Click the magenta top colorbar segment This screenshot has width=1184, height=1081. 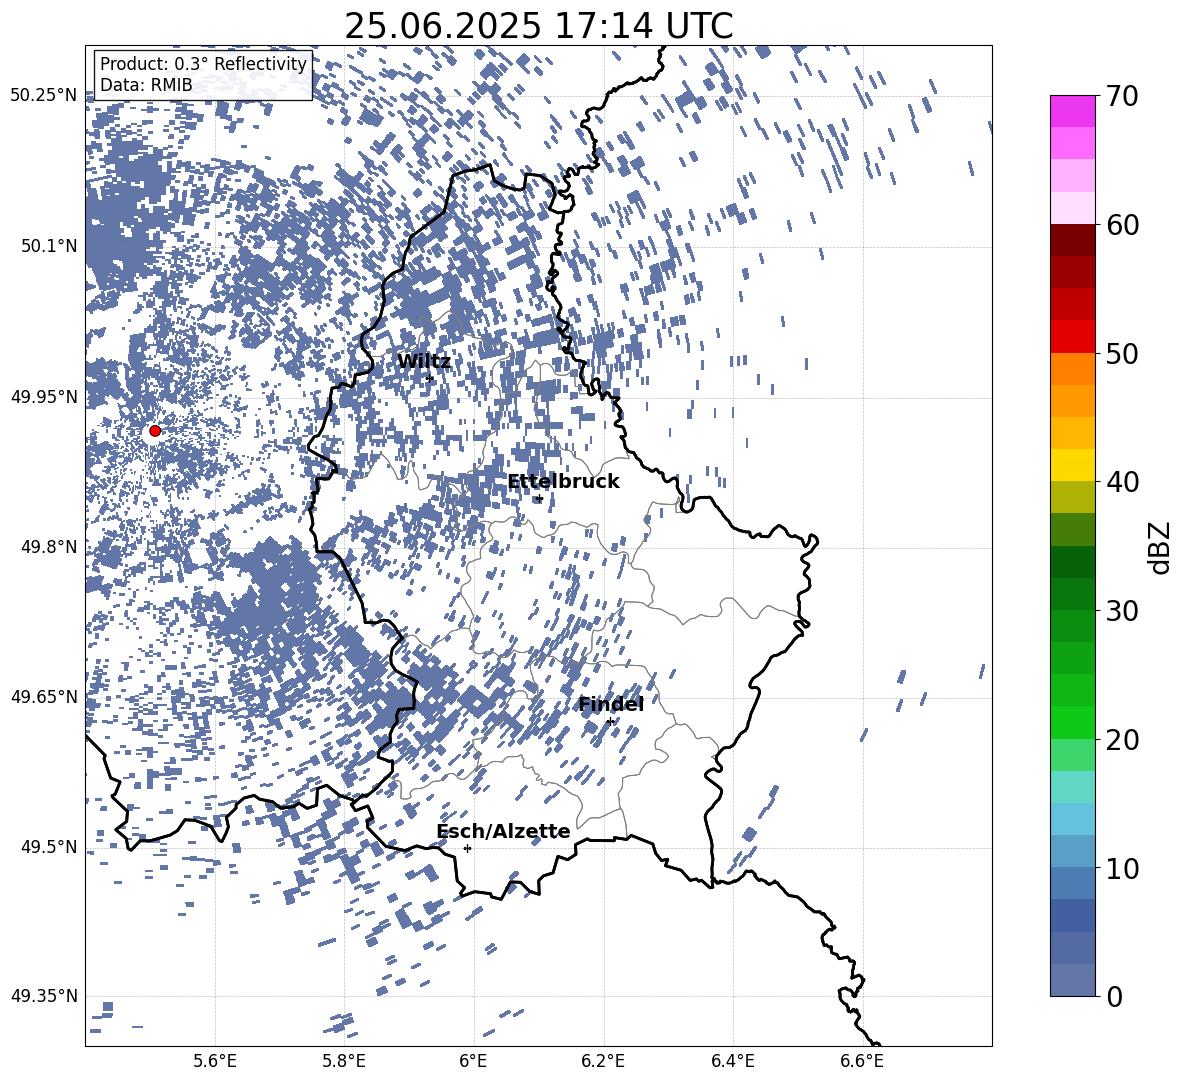(1073, 112)
